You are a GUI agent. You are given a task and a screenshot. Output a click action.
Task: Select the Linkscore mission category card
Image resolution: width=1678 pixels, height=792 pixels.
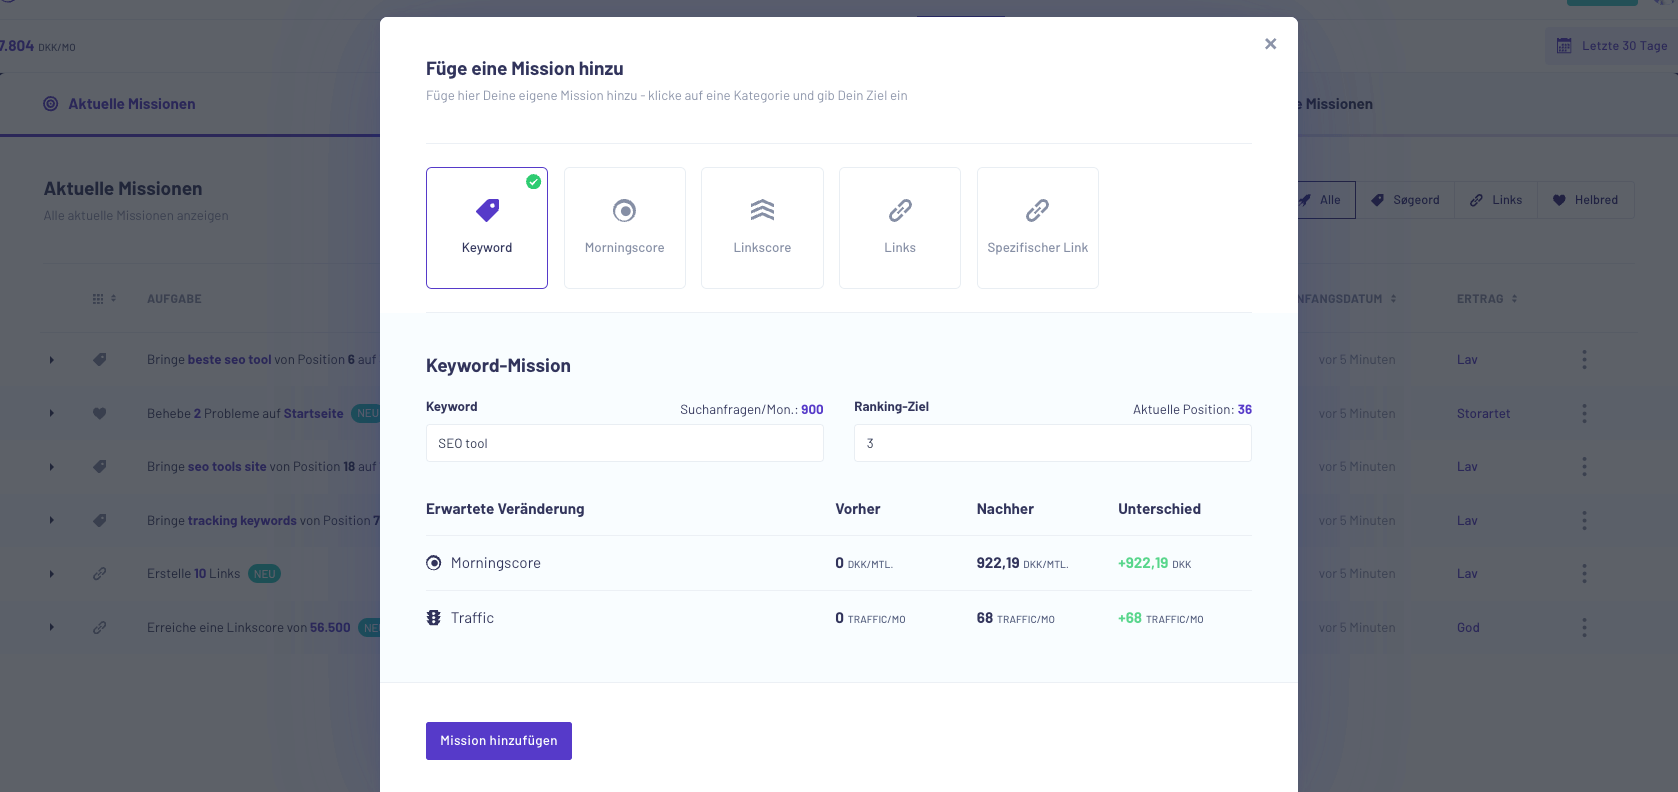tap(762, 228)
